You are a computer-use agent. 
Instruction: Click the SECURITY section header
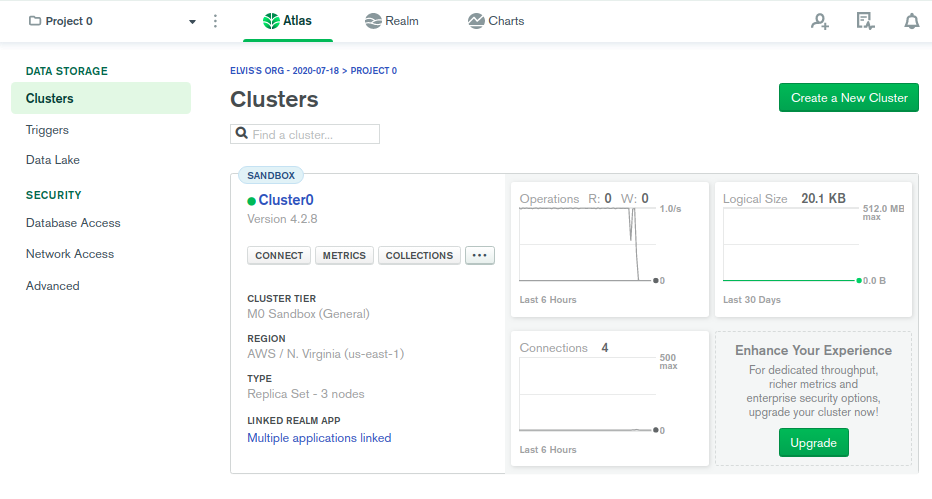click(x=53, y=195)
